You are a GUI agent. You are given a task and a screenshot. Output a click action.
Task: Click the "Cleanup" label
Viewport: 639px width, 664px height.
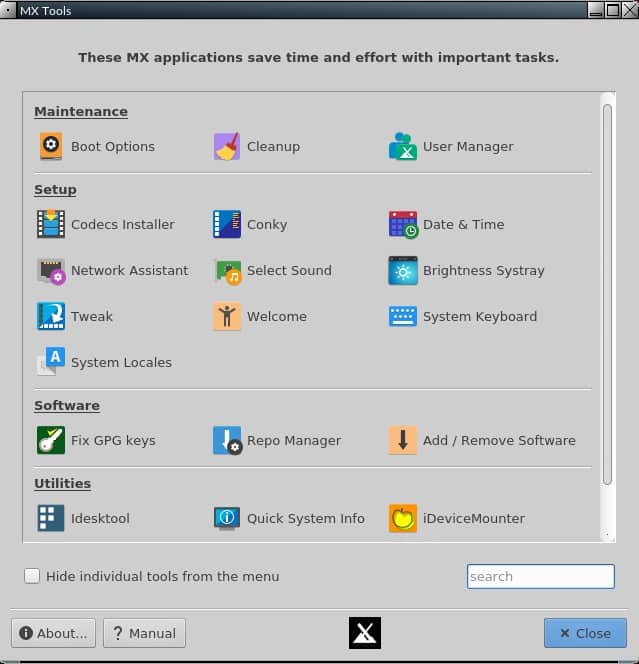273,147
